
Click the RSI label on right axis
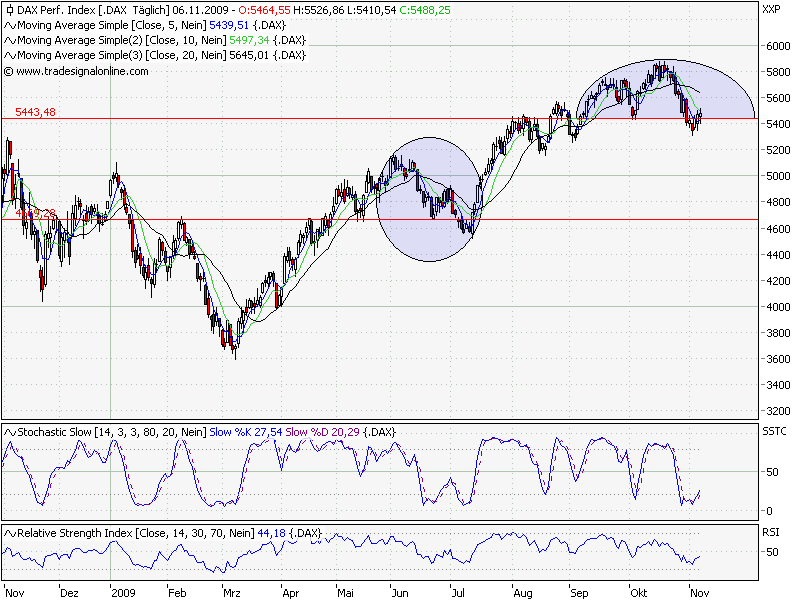point(770,532)
